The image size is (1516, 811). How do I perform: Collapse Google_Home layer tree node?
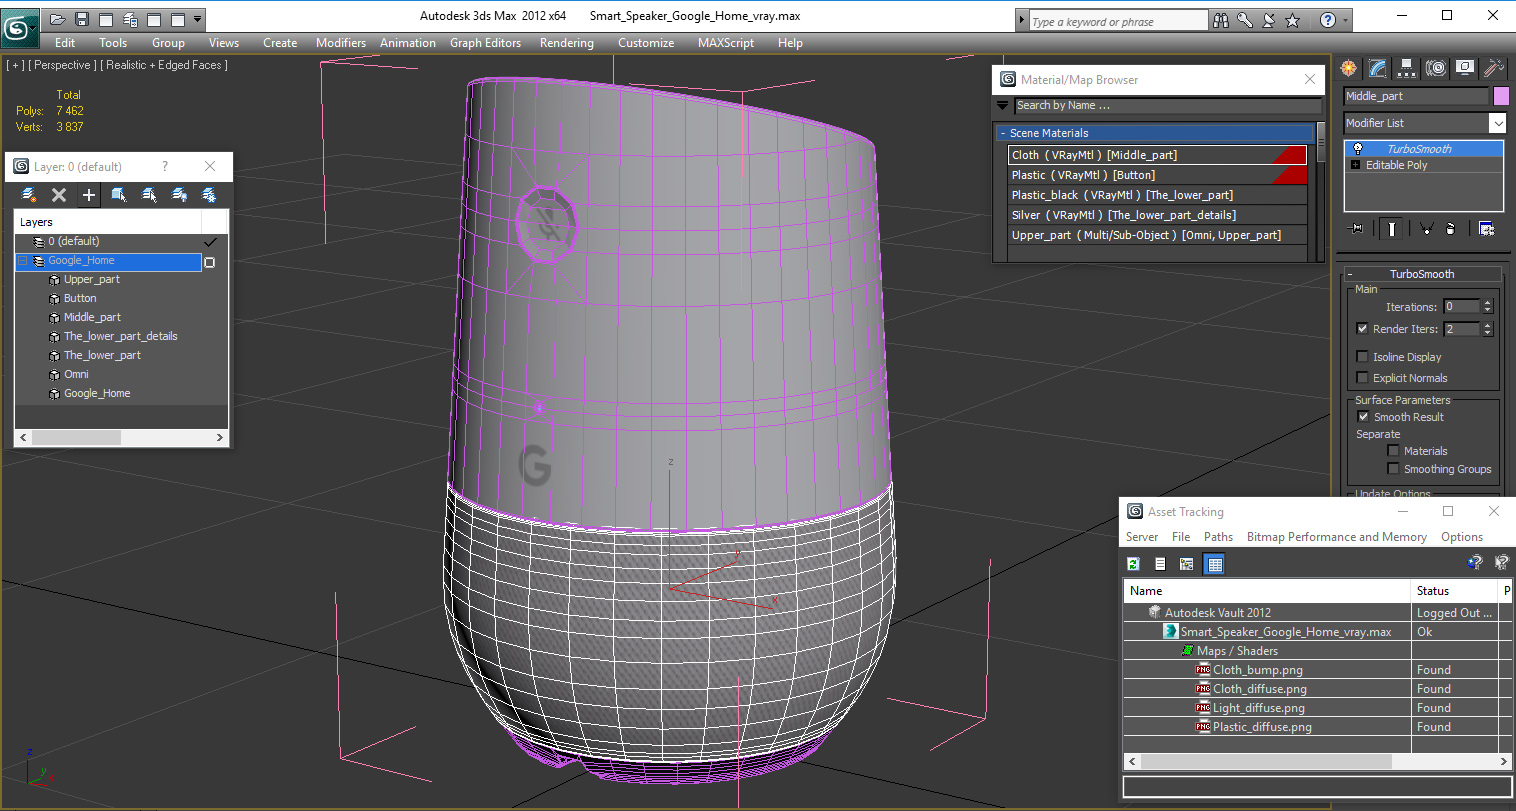[23, 261]
